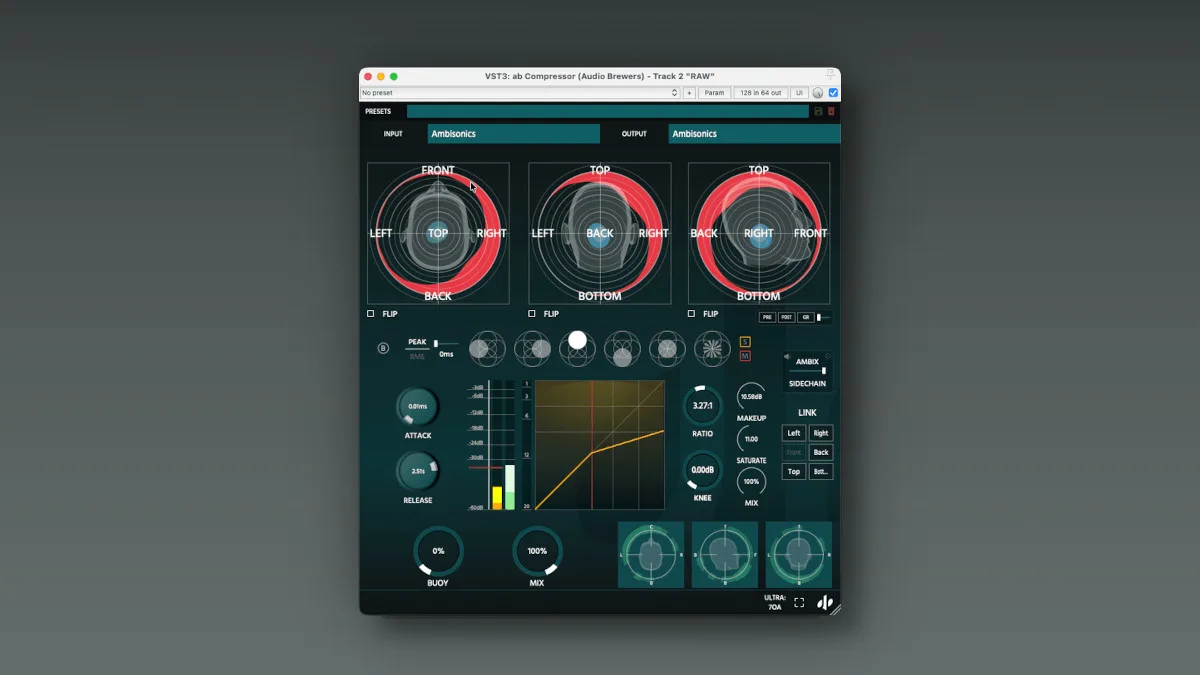This screenshot has width=1200, height=675.
Task: Click the host bypass knob icon
Action: pyautogui.click(x=818, y=93)
